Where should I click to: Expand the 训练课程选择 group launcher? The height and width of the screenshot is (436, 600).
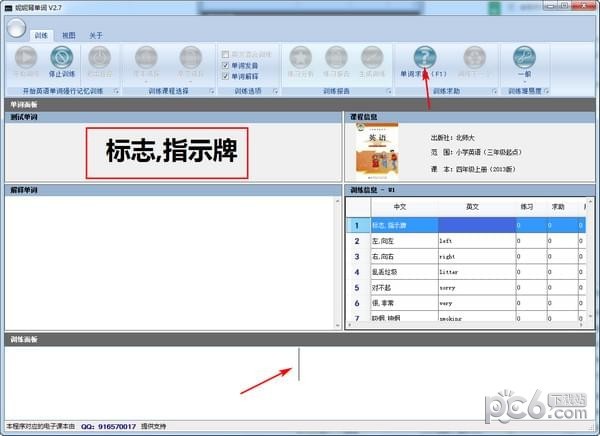pos(212,91)
